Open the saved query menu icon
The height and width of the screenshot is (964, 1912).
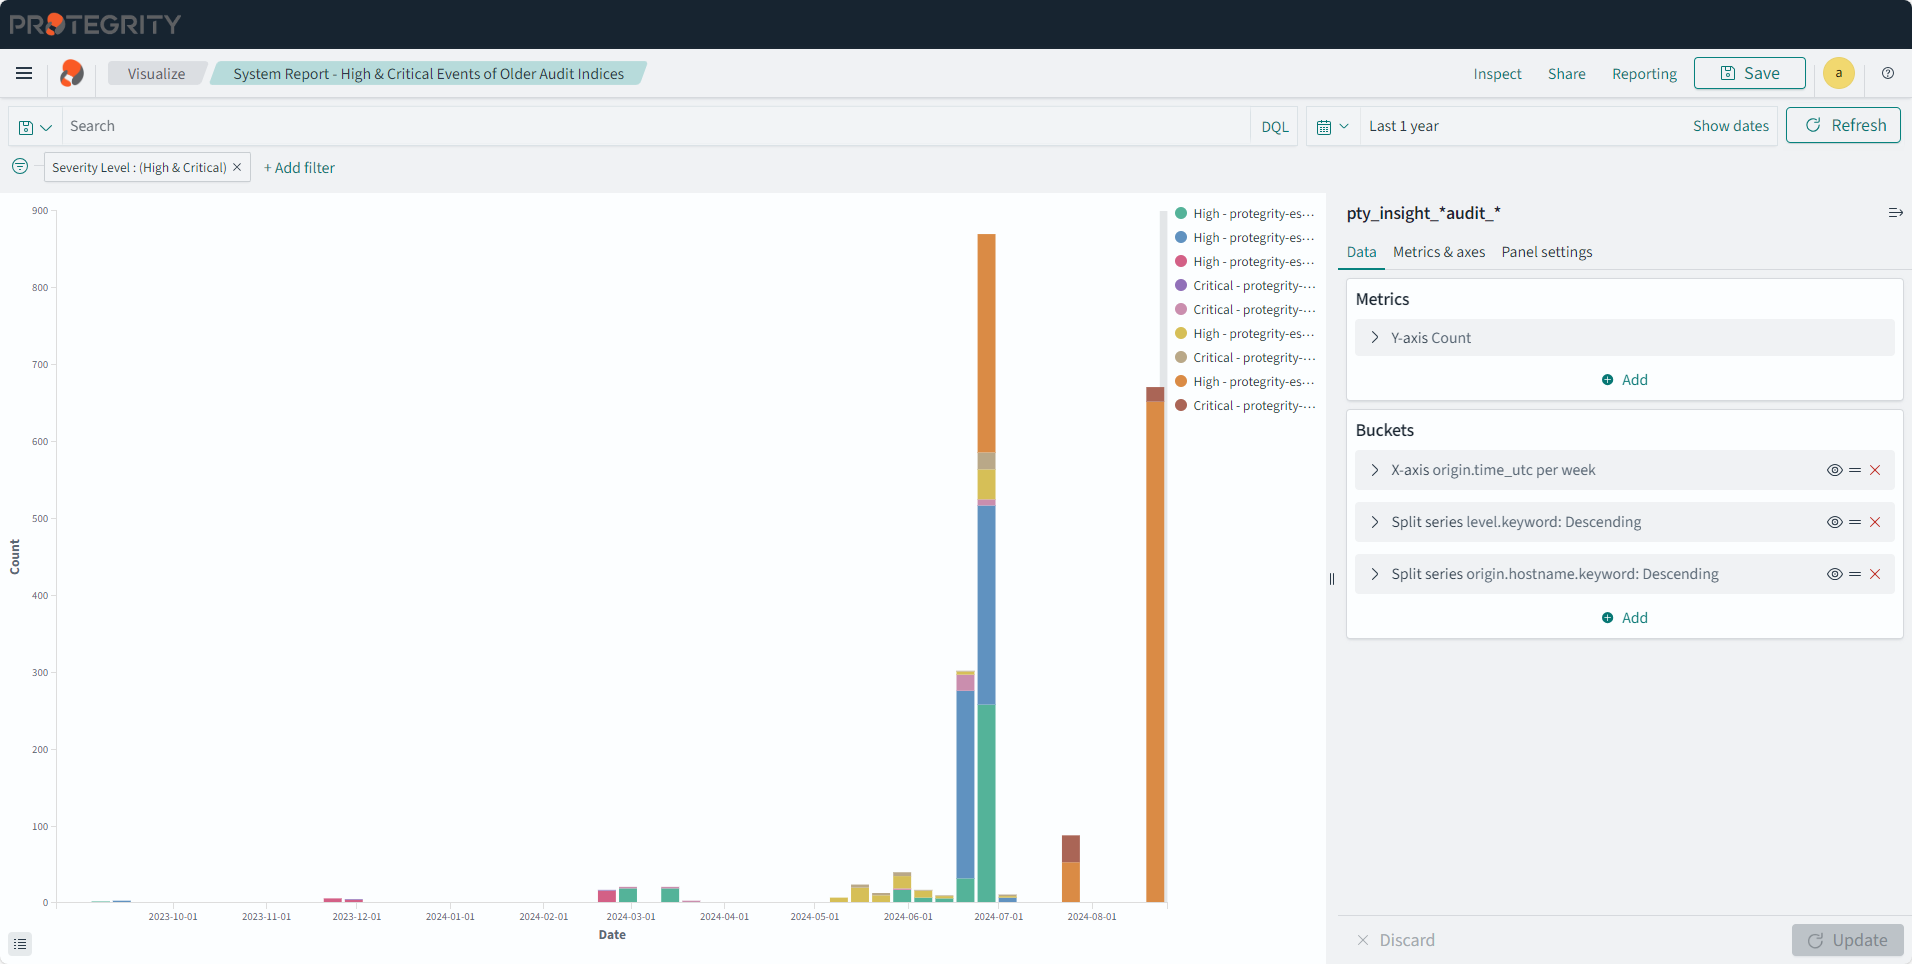point(35,127)
